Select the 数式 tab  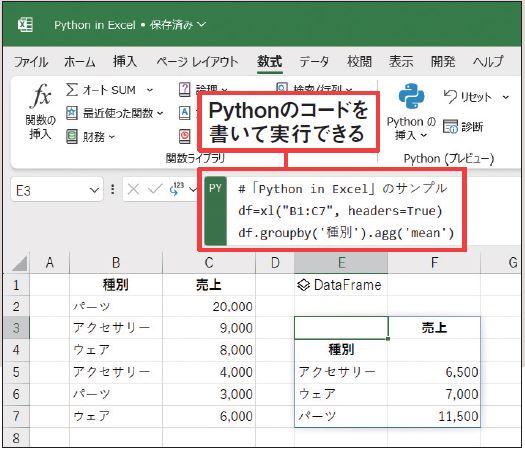(270, 62)
